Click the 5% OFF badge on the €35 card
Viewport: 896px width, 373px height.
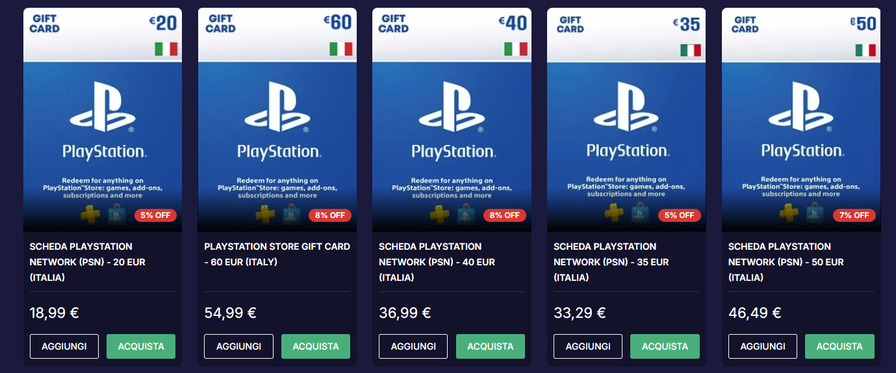[x=679, y=215]
